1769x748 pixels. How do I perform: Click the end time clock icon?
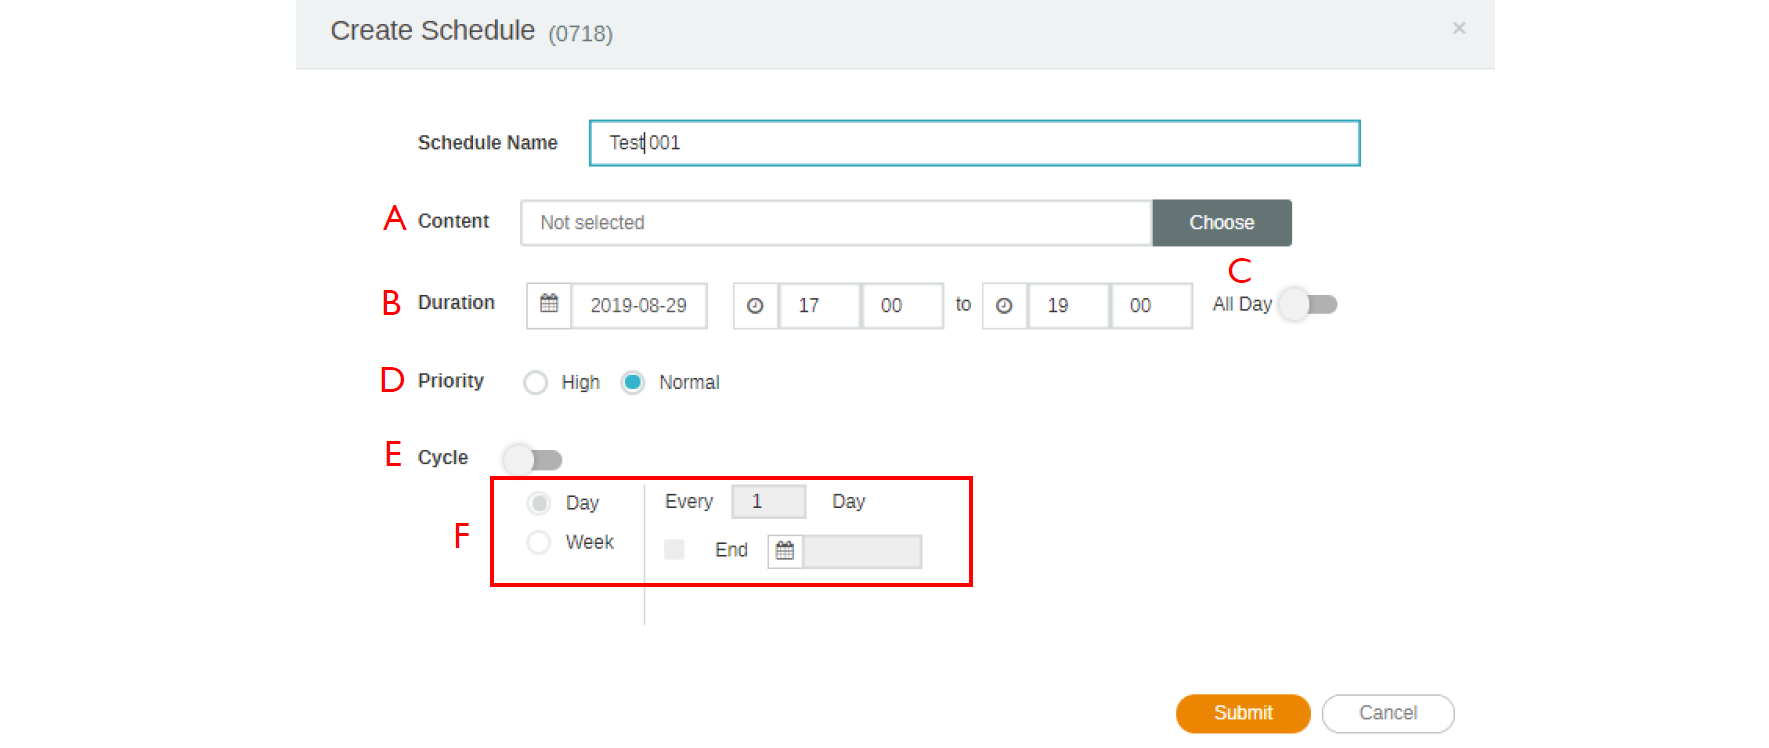[x=1004, y=305]
